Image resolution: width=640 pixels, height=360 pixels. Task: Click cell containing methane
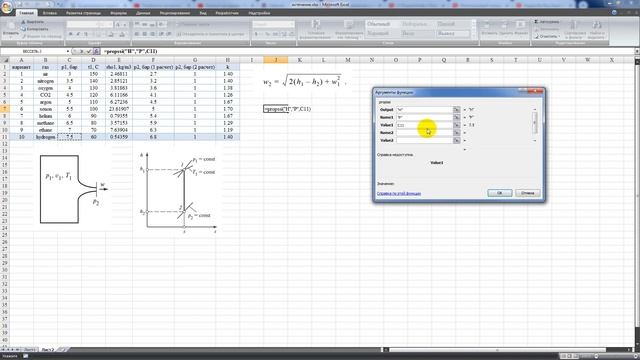coord(45,123)
